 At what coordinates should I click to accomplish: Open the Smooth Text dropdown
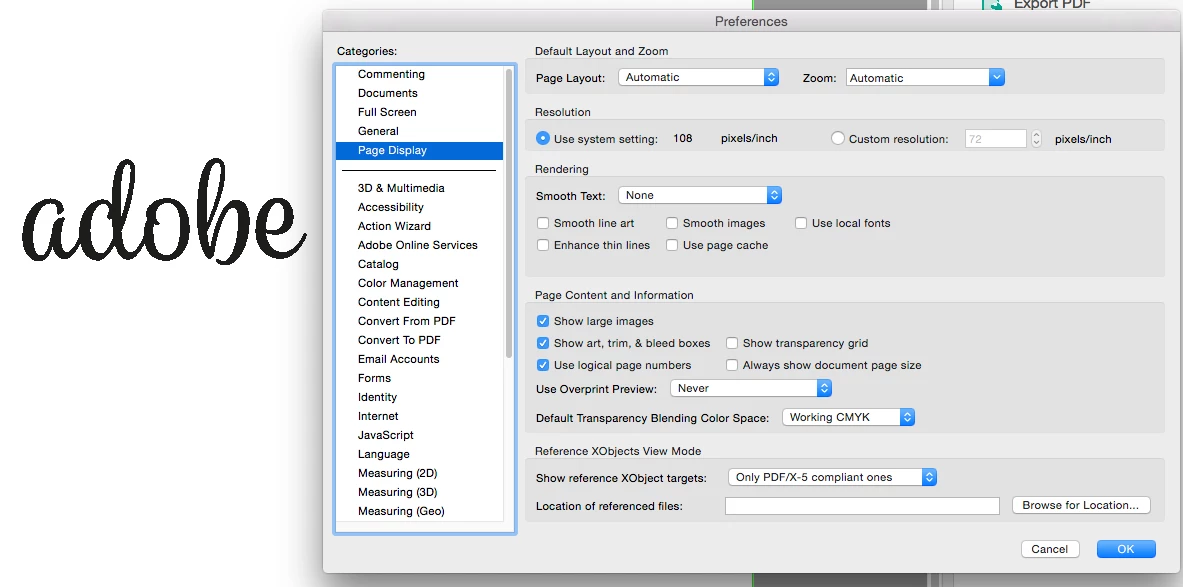point(699,195)
